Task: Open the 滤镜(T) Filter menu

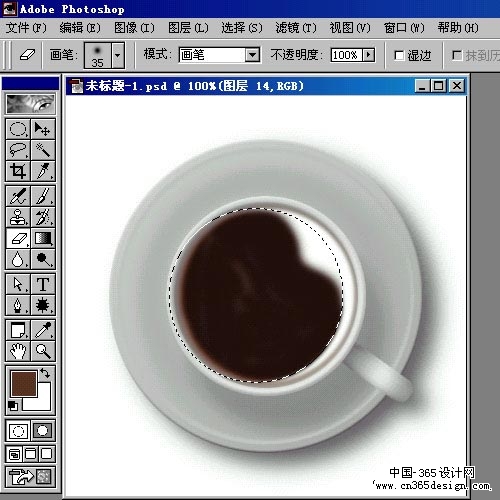Action: click(x=296, y=28)
